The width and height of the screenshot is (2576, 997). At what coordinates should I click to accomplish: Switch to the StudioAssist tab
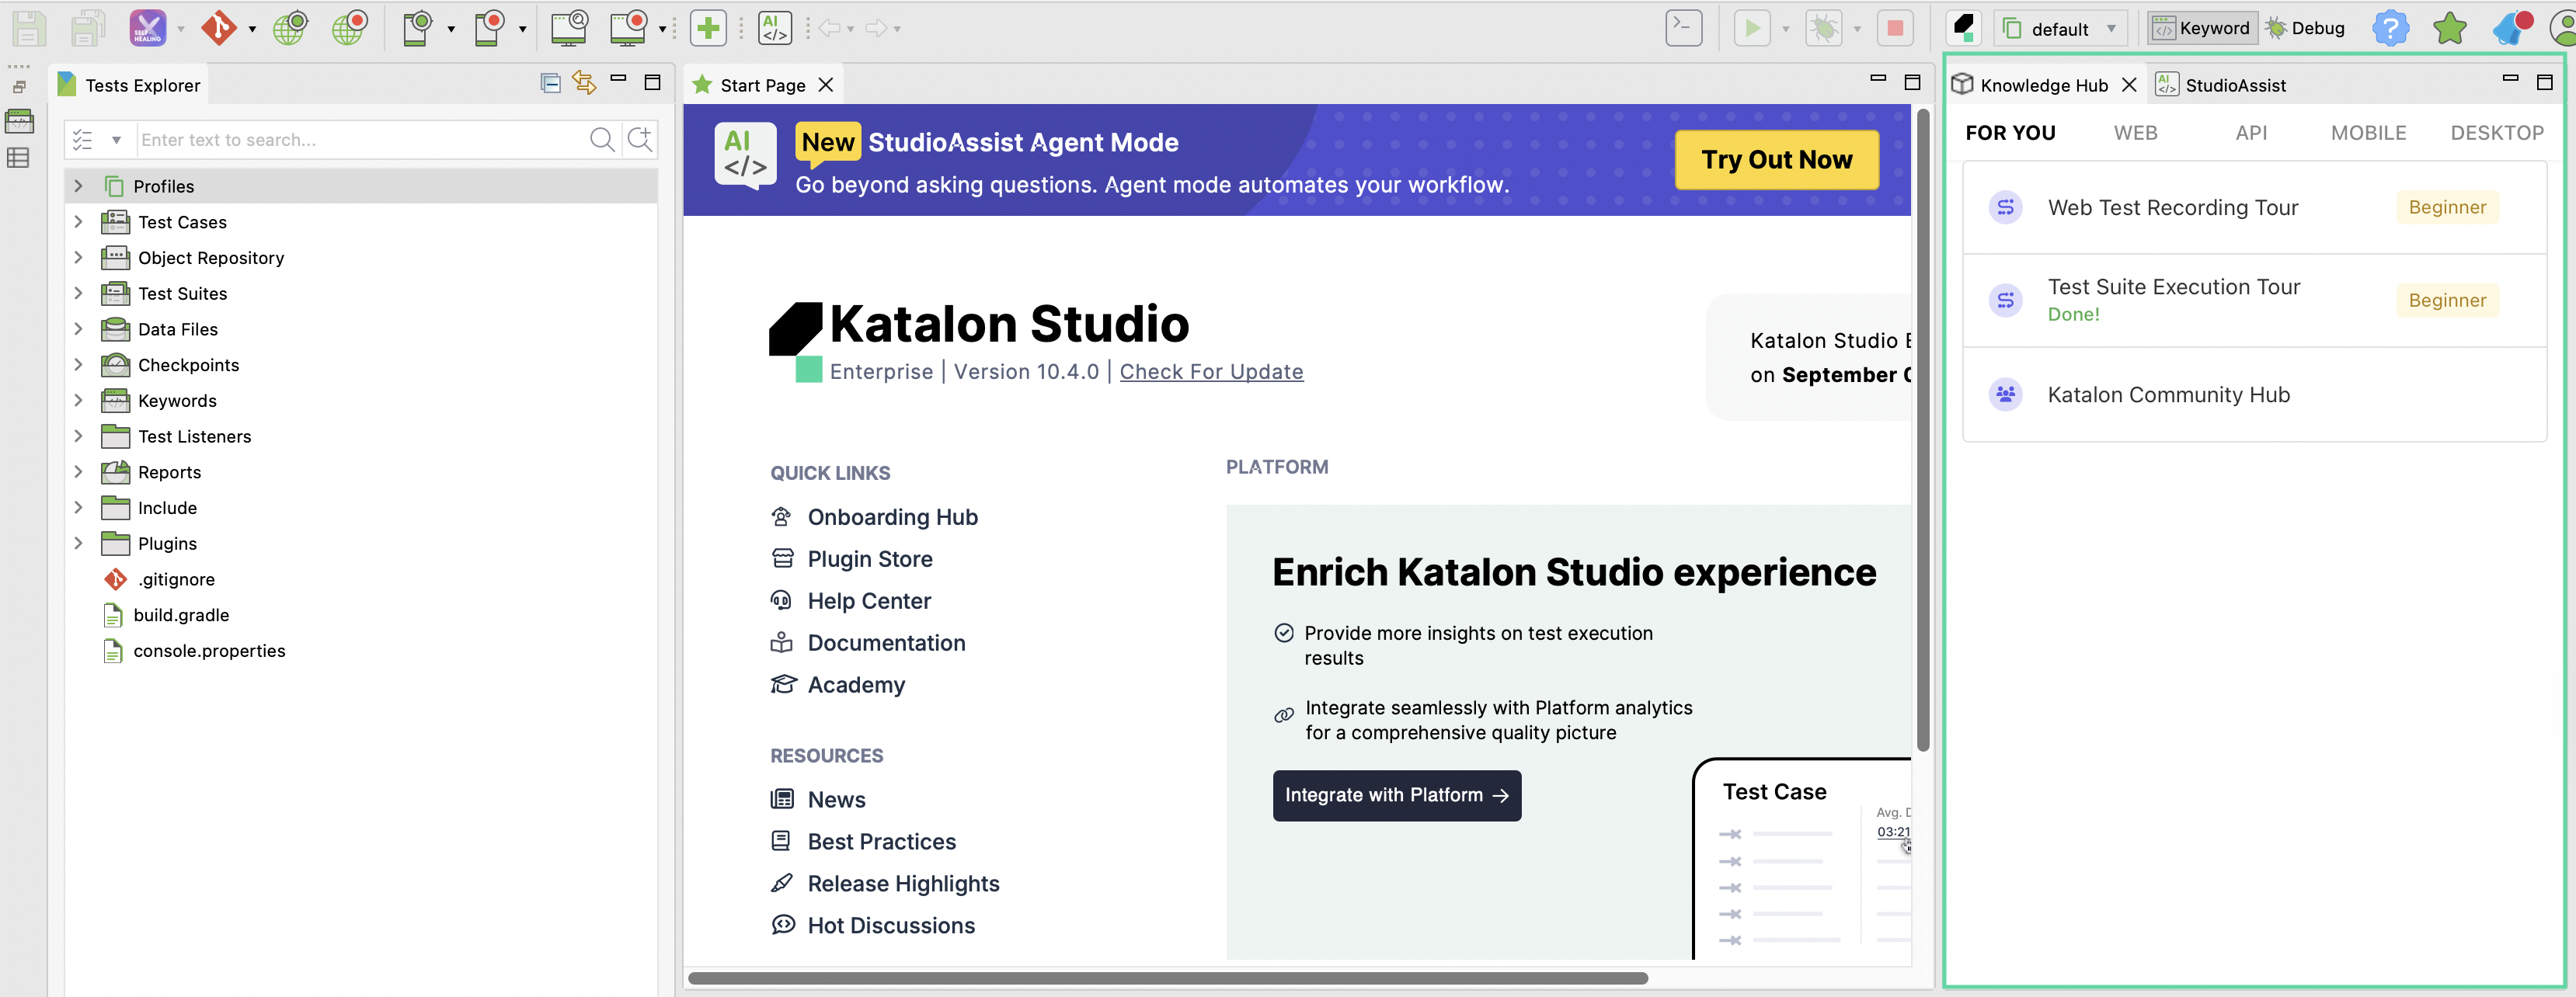pos(2236,84)
